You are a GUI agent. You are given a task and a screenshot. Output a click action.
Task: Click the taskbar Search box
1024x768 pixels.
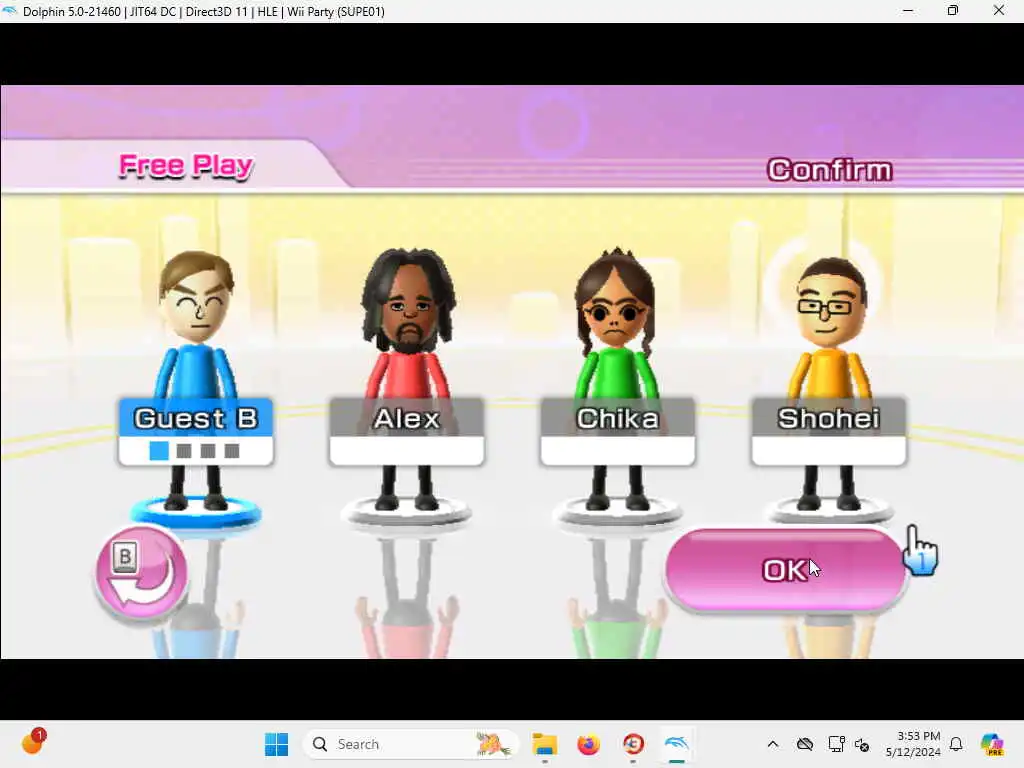pos(411,744)
